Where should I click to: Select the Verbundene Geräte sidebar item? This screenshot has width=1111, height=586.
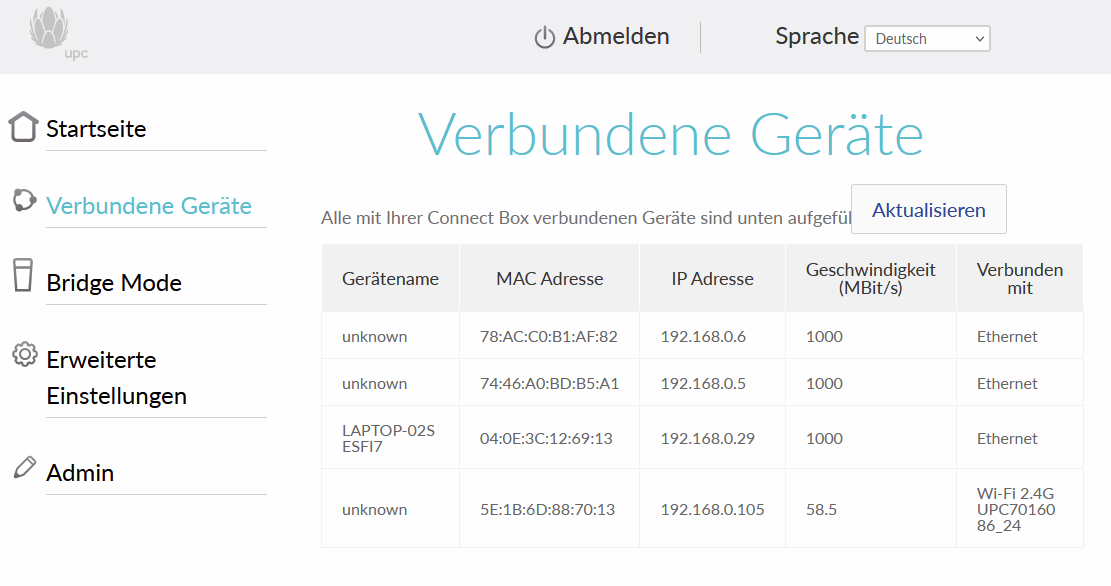149,206
